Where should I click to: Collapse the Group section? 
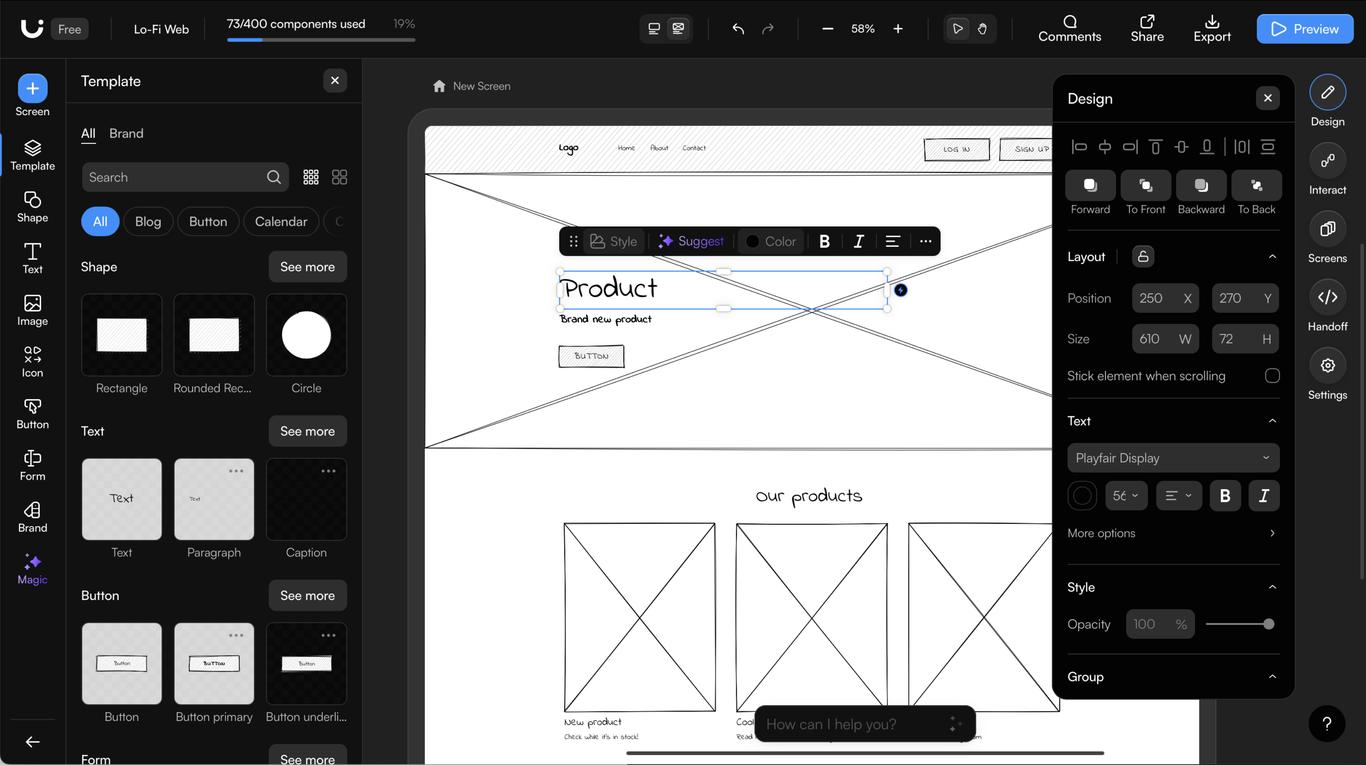coord(1271,677)
